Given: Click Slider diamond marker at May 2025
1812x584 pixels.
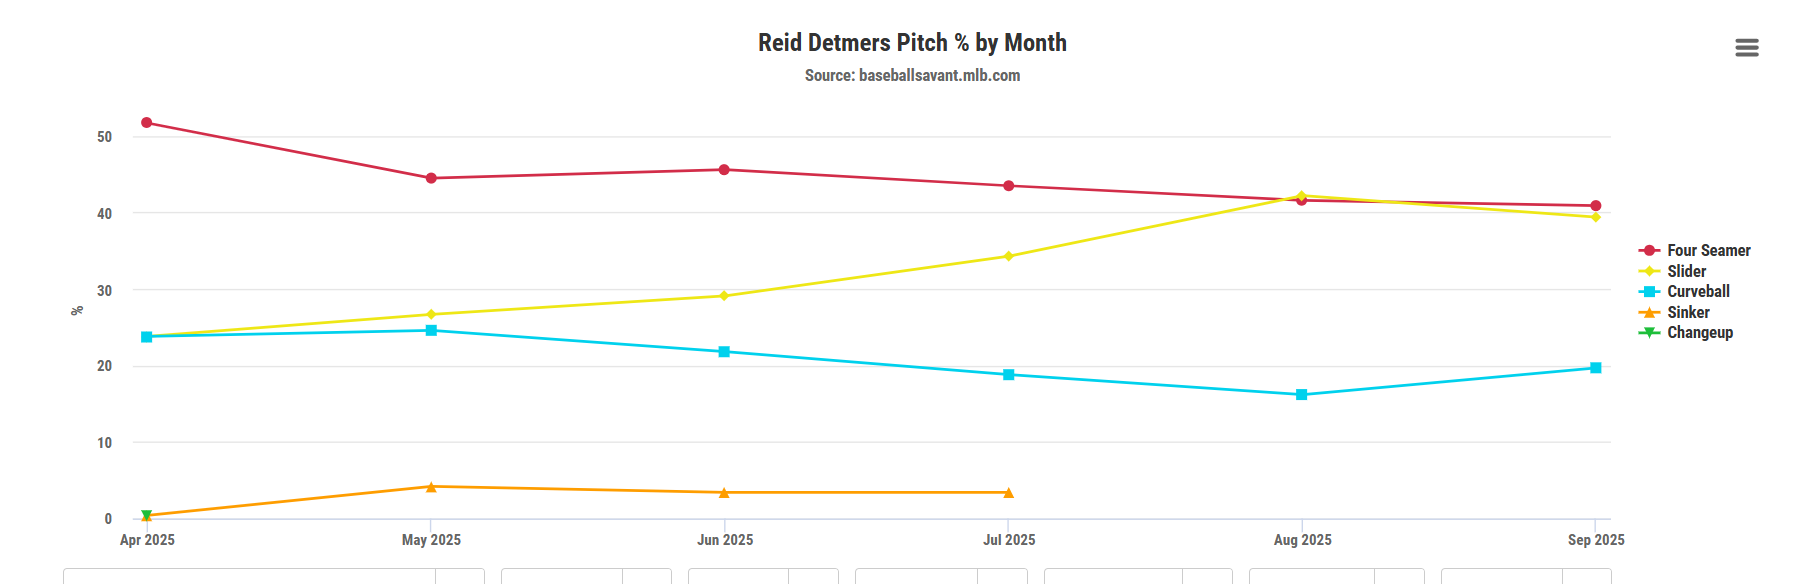Looking at the screenshot, I should pyautogui.click(x=431, y=315).
